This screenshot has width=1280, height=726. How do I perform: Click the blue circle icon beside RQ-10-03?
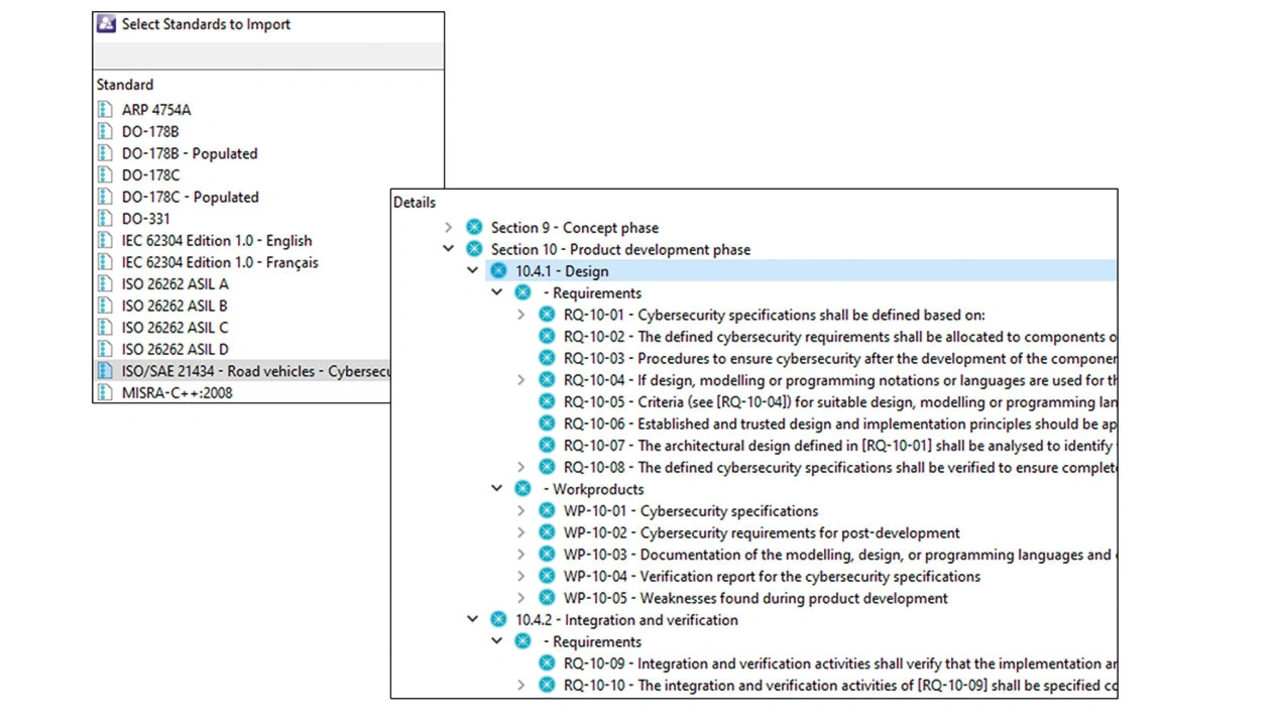point(547,359)
